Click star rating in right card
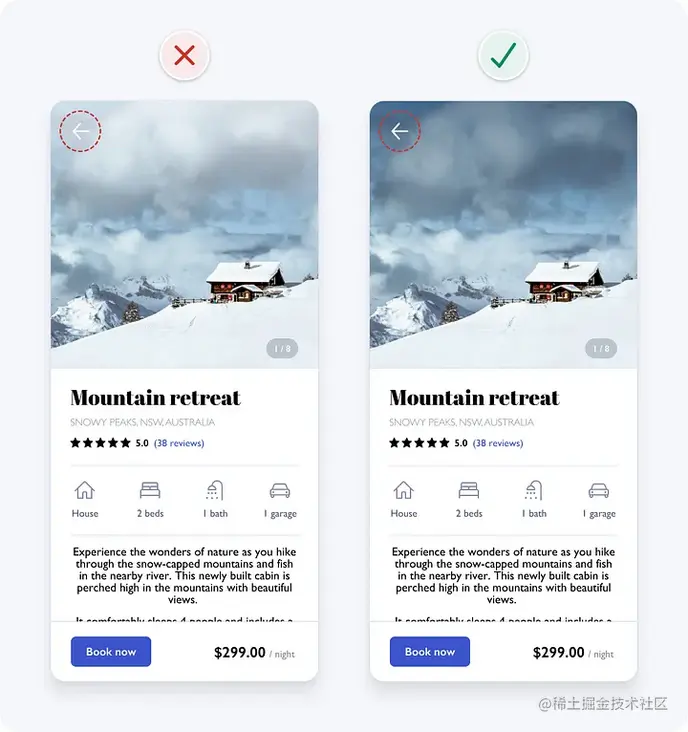The width and height of the screenshot is (688, 732). 419,443
